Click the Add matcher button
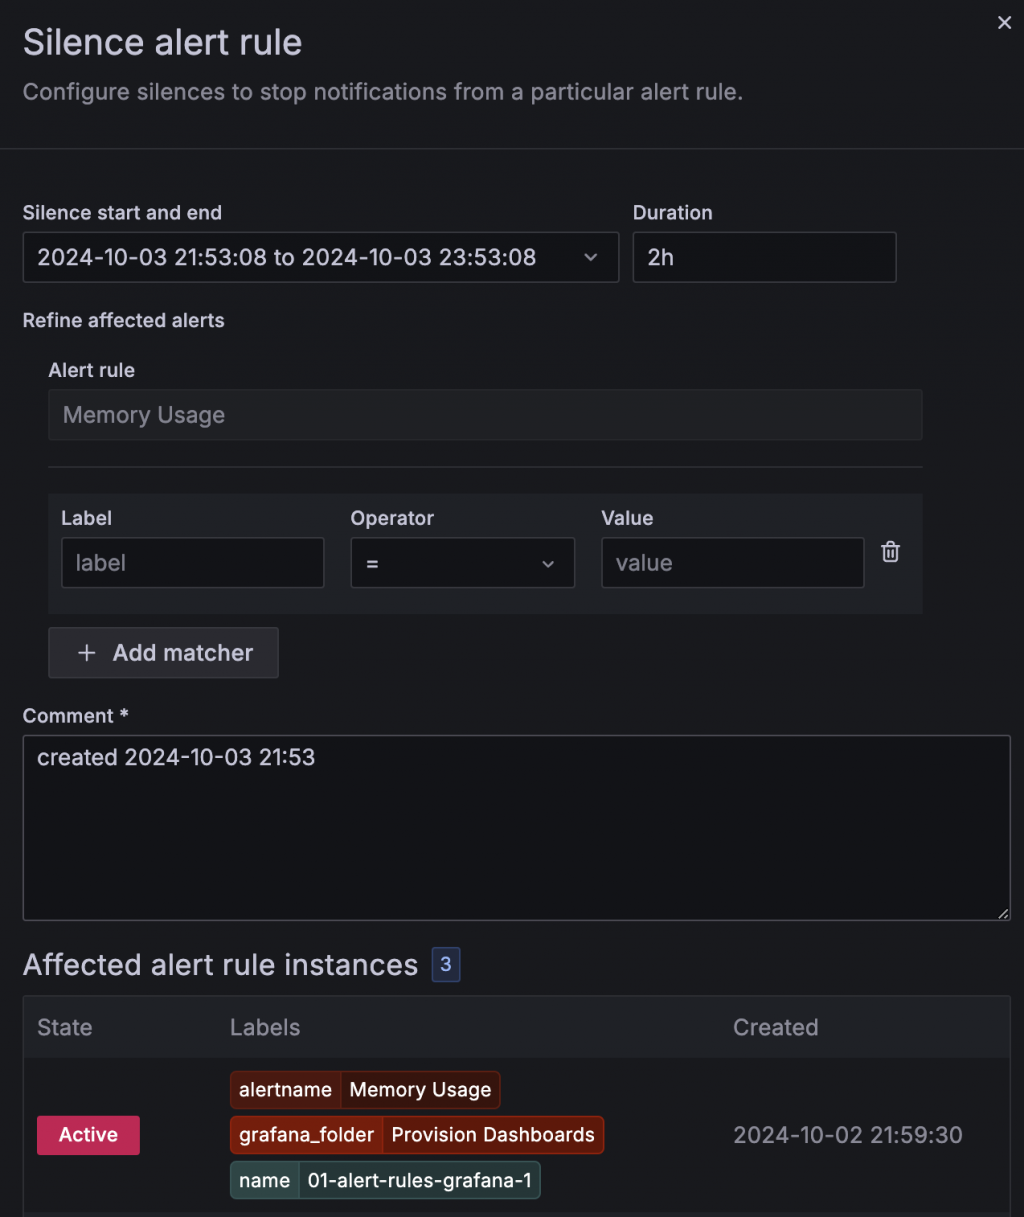The height and width of the screenshot is (1217, 1024). [x=164, y=653]
